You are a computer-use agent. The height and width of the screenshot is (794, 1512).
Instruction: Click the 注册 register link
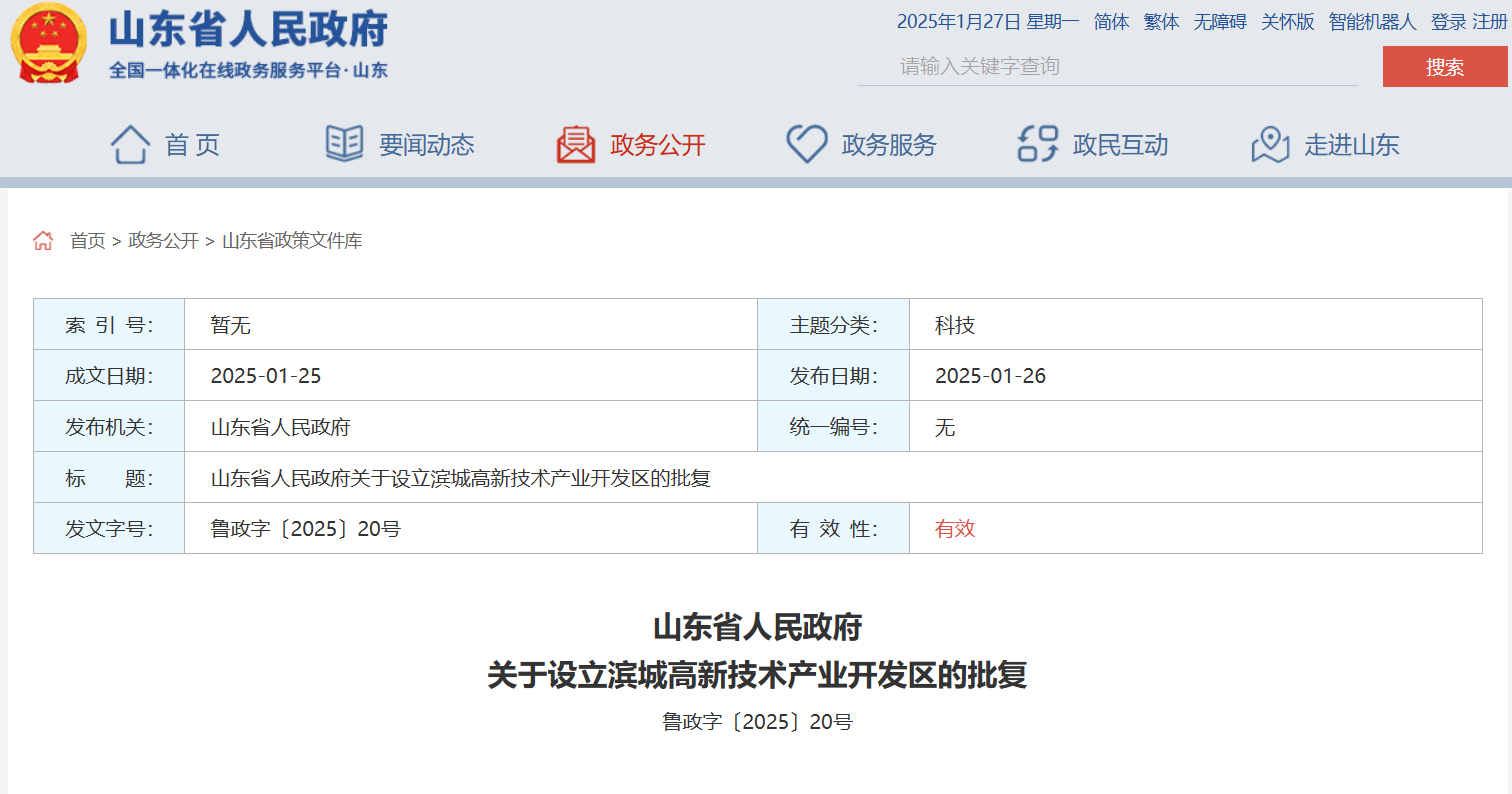(x=1489, y=21)
